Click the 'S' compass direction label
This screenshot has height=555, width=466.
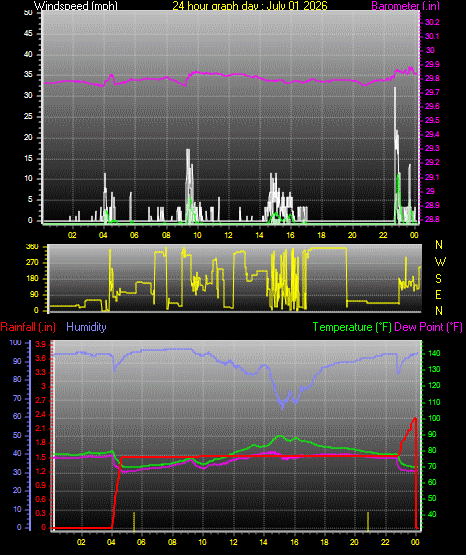click(x=438, y=279)
